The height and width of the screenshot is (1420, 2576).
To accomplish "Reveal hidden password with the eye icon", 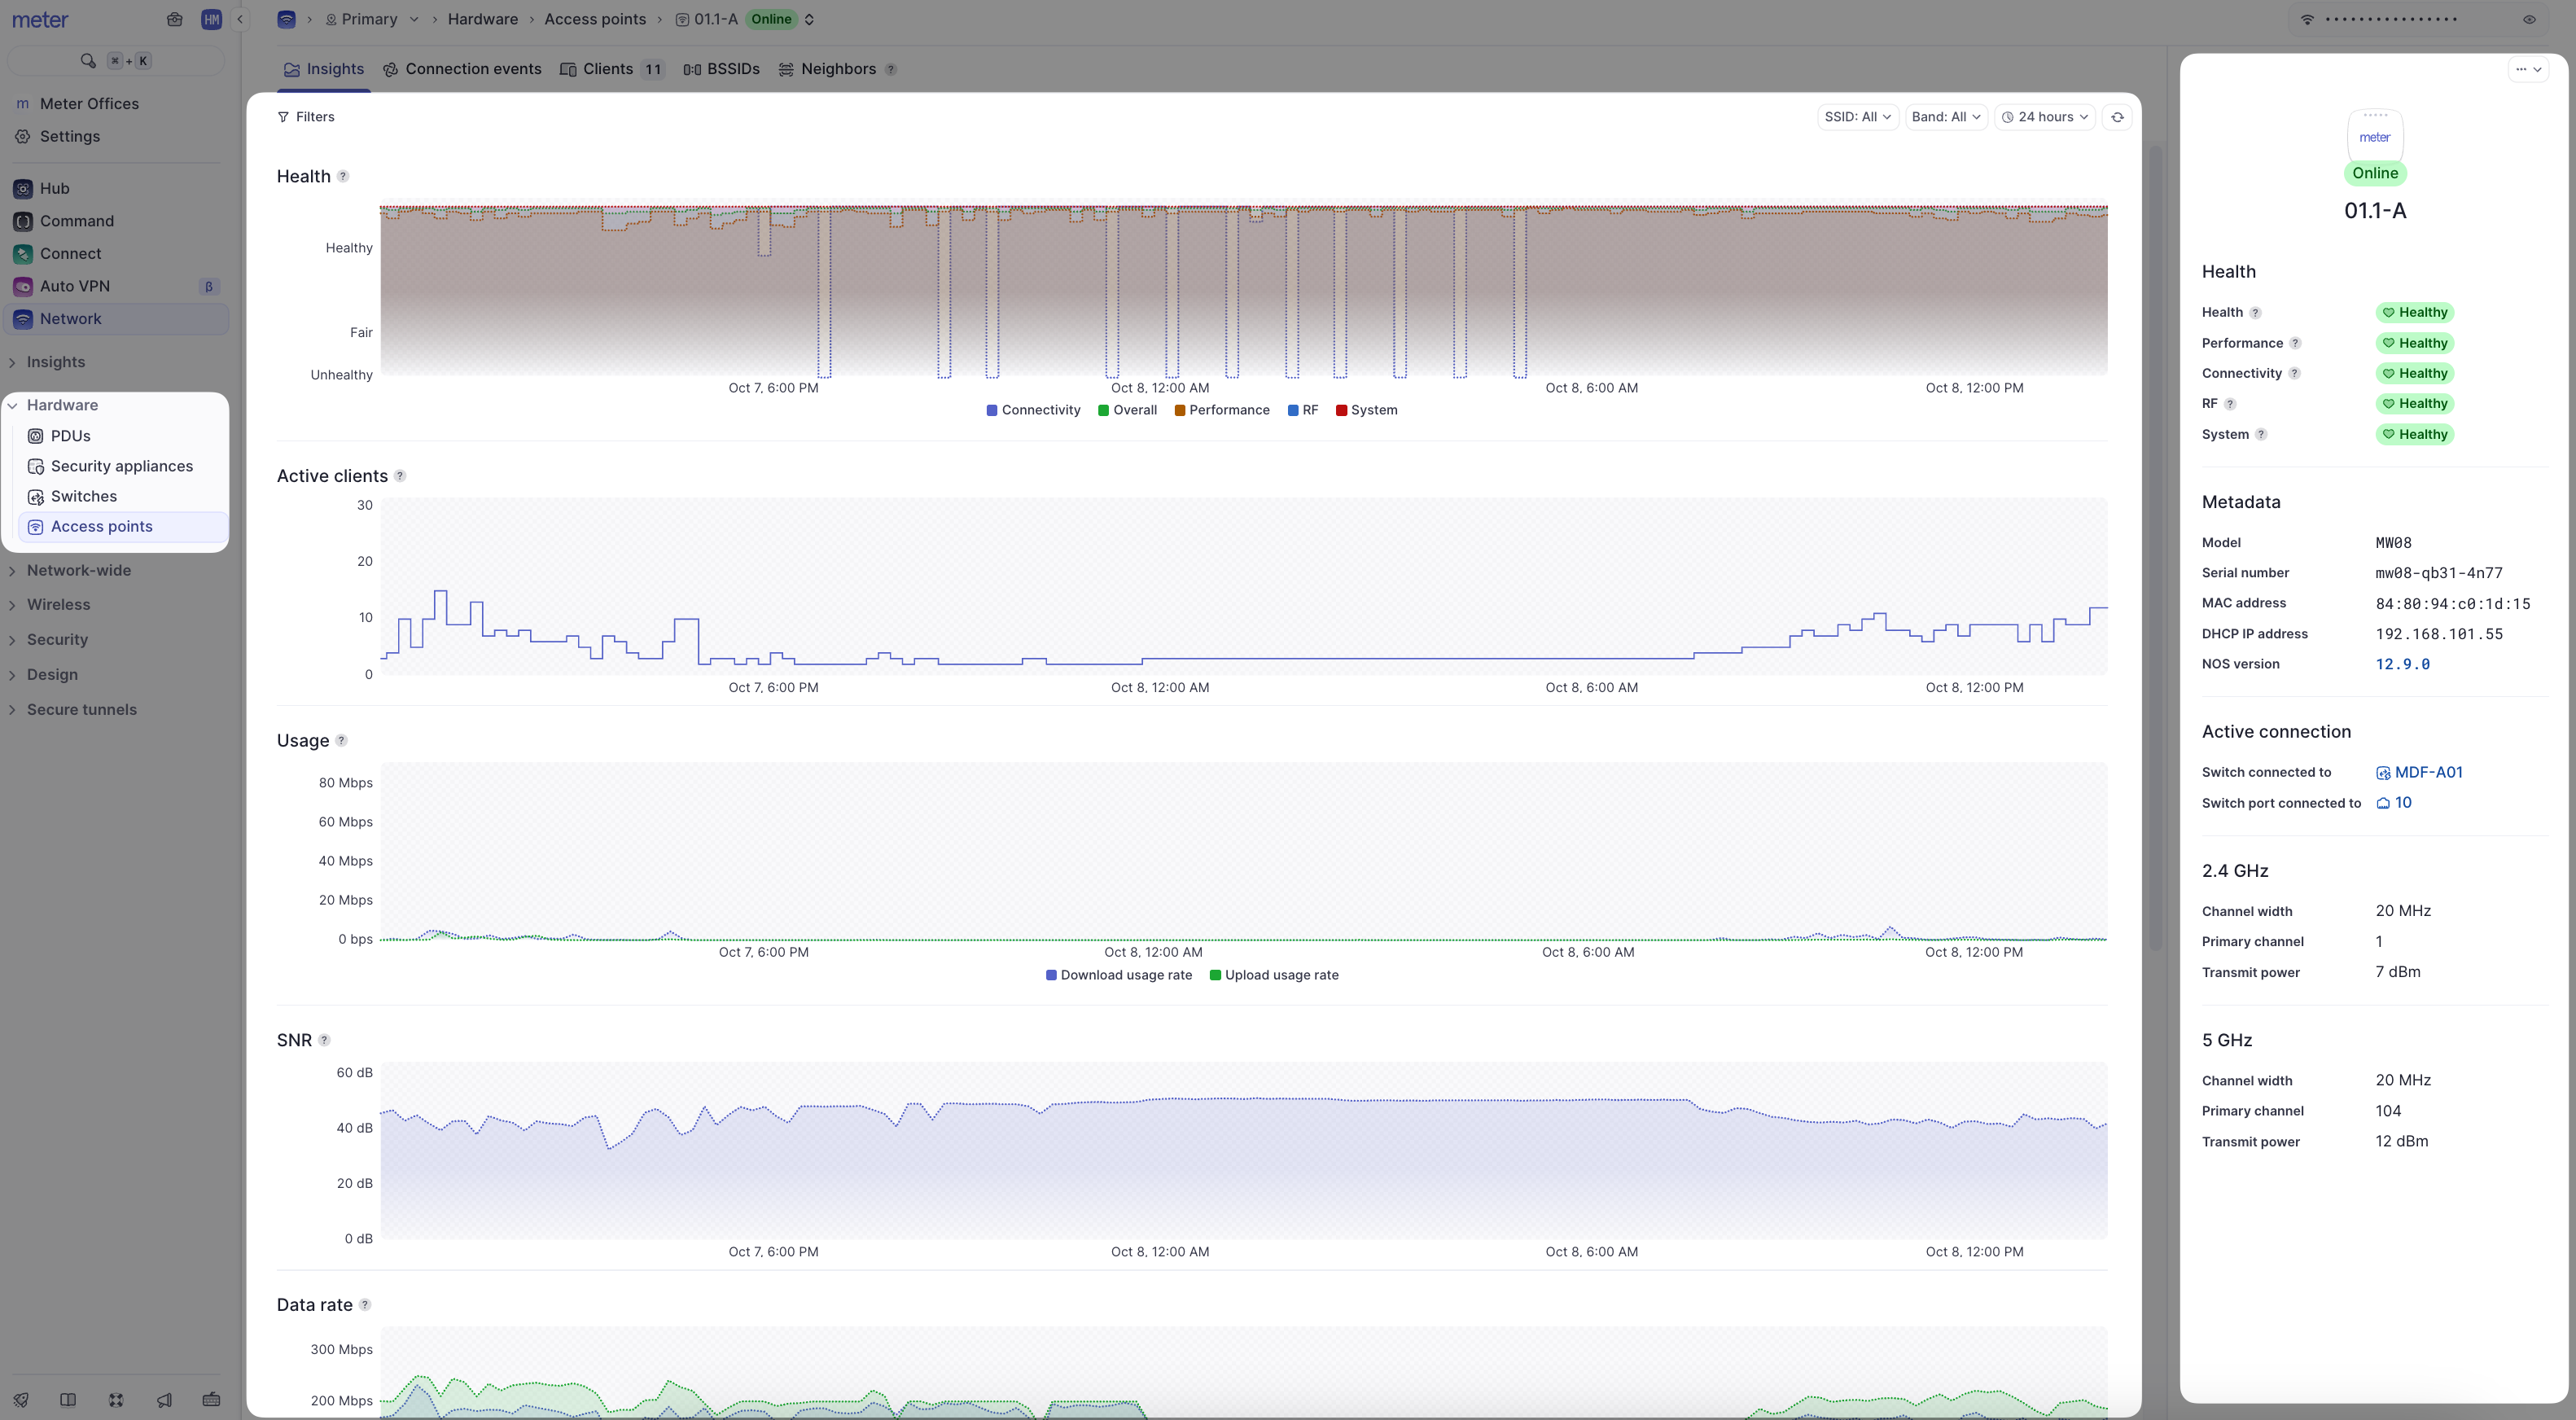I will pos(2529,19).
